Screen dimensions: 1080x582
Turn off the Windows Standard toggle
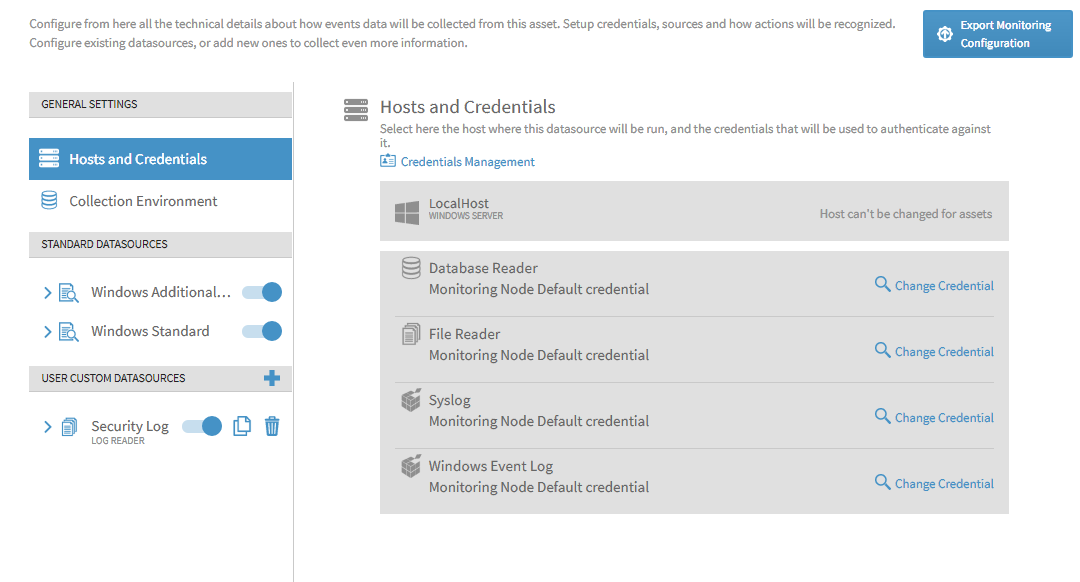point(262,331)
